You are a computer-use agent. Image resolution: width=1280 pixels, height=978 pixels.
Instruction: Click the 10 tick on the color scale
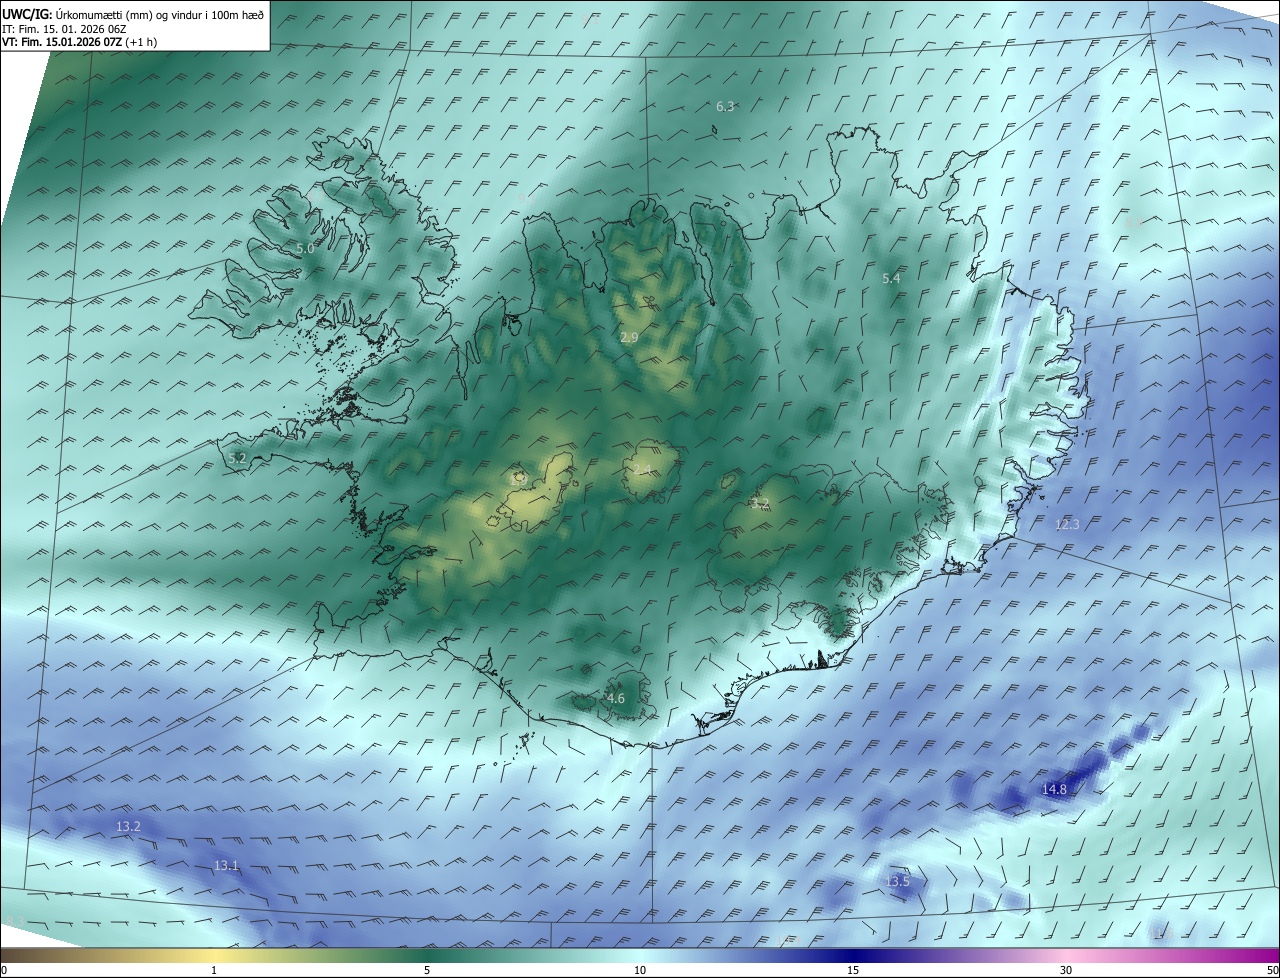(x=640, y=970)
